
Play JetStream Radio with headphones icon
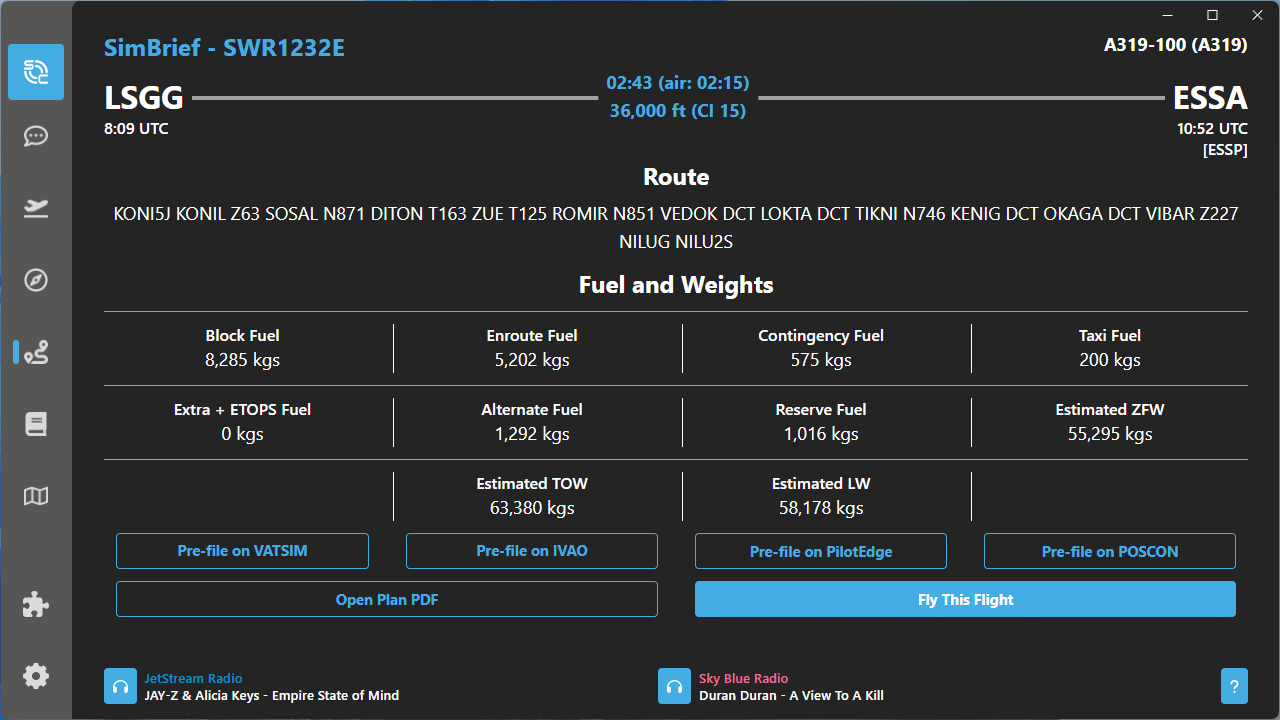120,687
